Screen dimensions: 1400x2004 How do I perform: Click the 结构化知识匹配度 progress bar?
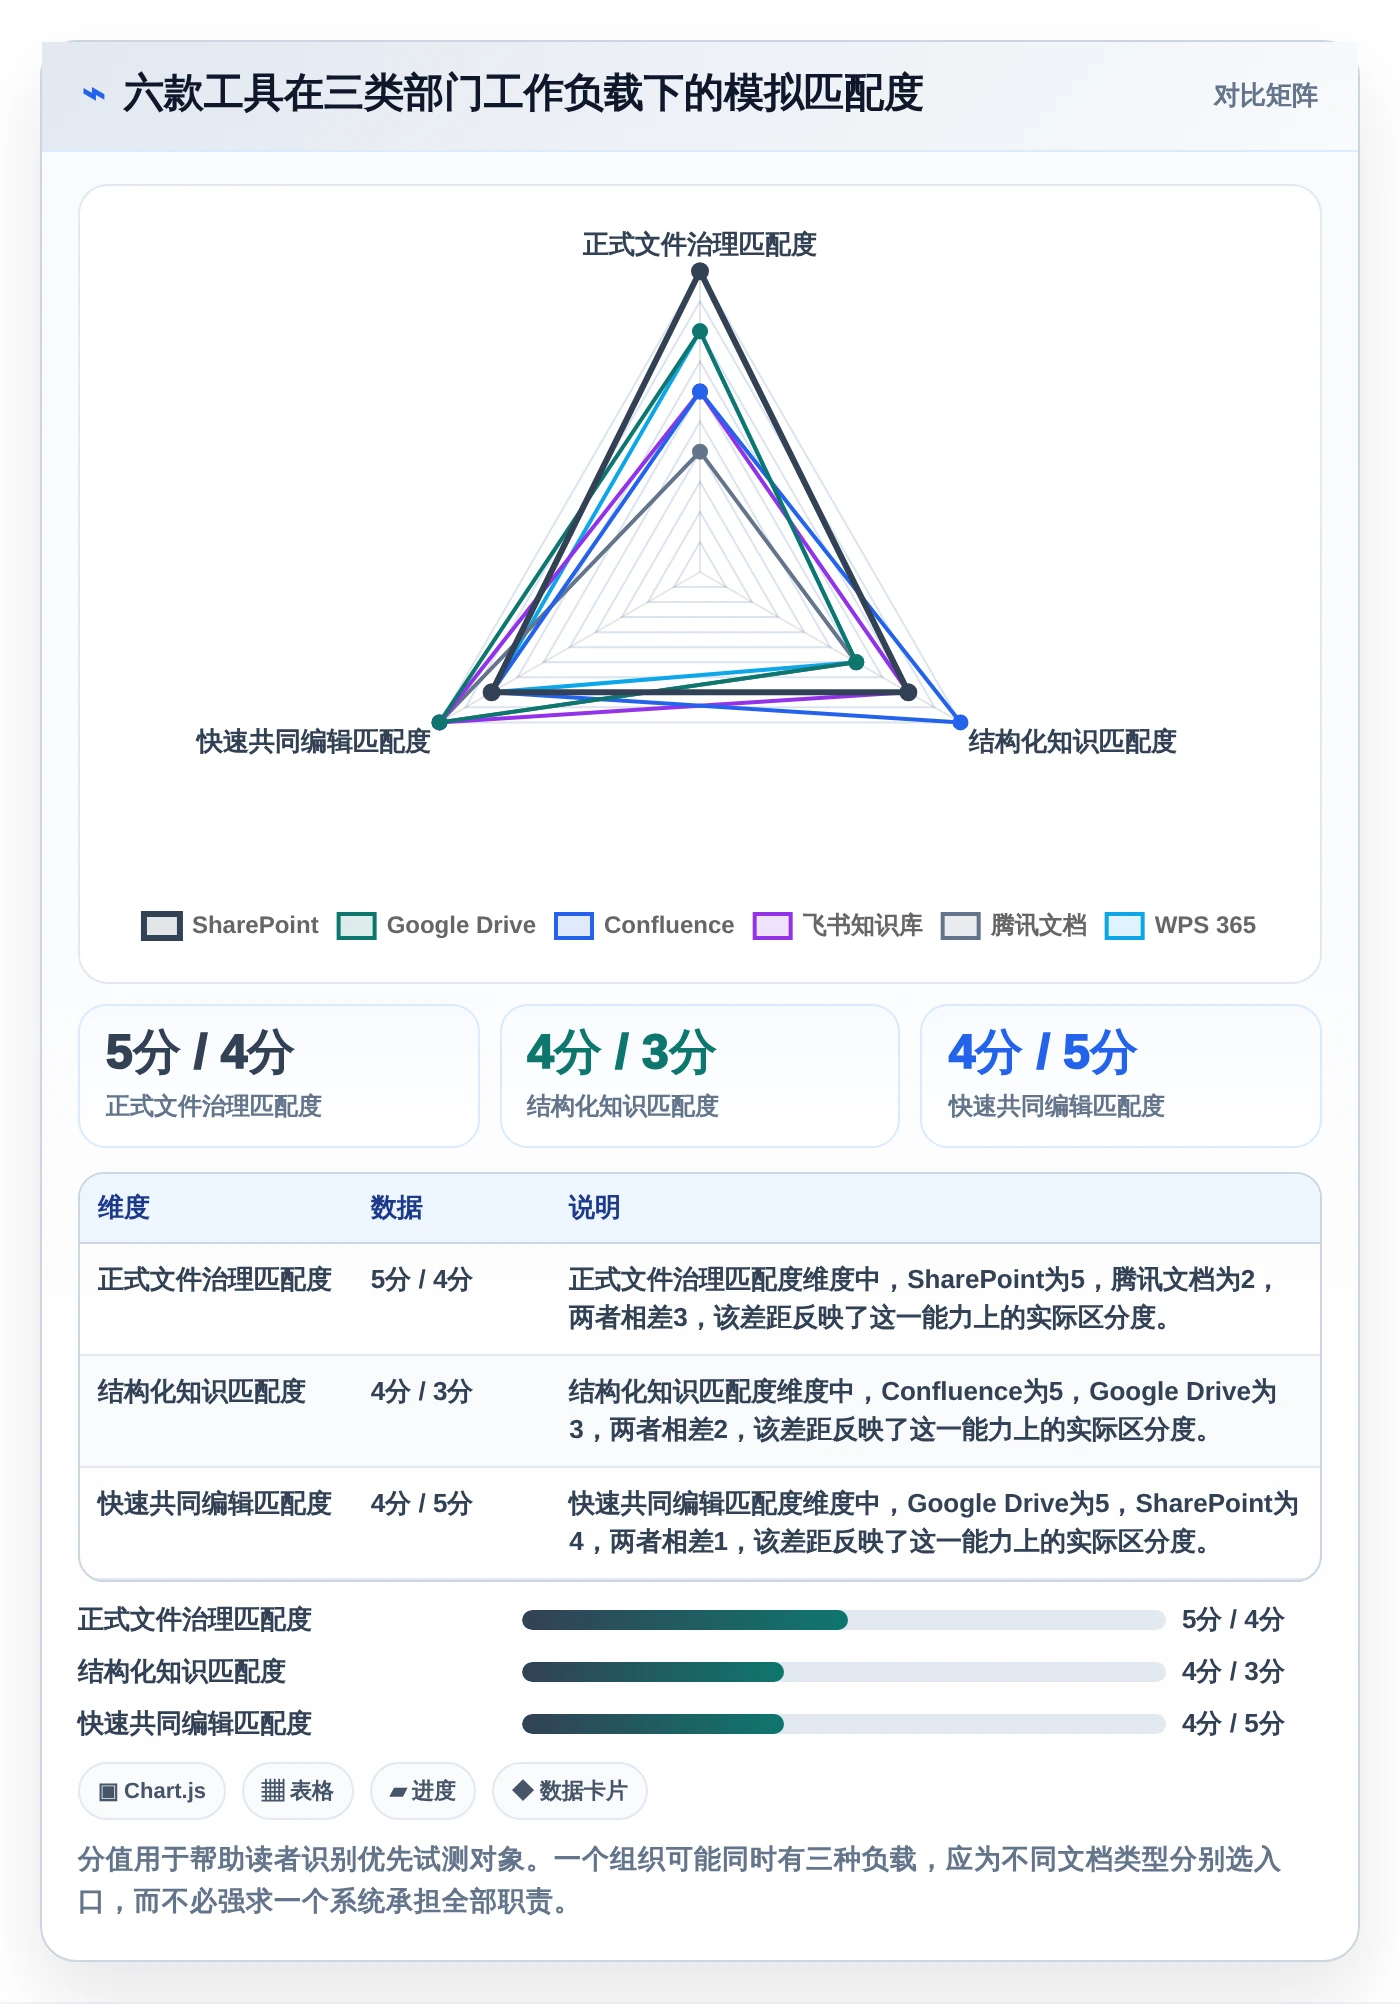tap(844, 1672)
